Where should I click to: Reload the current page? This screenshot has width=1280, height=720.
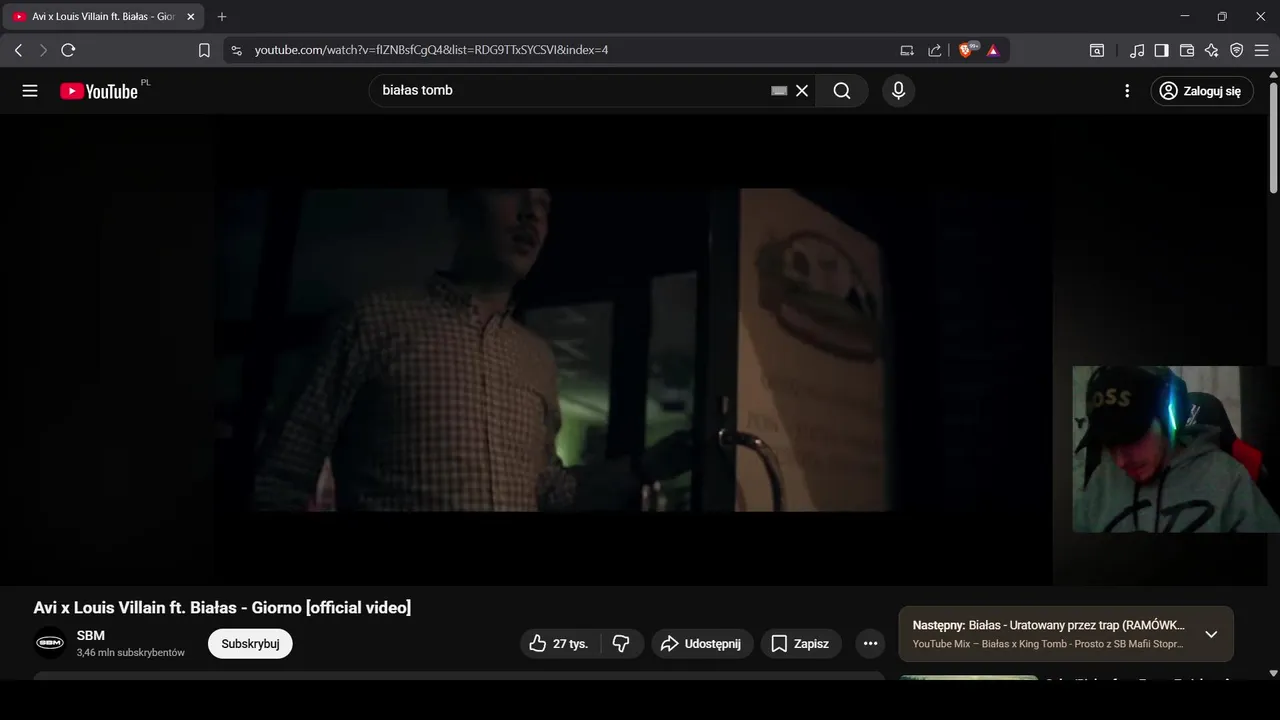click(68, 50)
